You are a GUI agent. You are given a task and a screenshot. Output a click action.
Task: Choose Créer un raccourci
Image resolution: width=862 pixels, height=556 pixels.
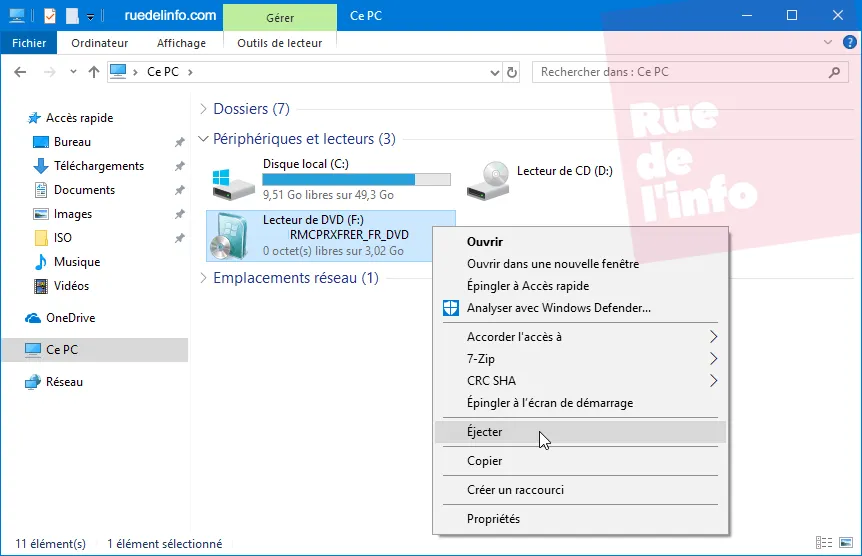(581, 490)
